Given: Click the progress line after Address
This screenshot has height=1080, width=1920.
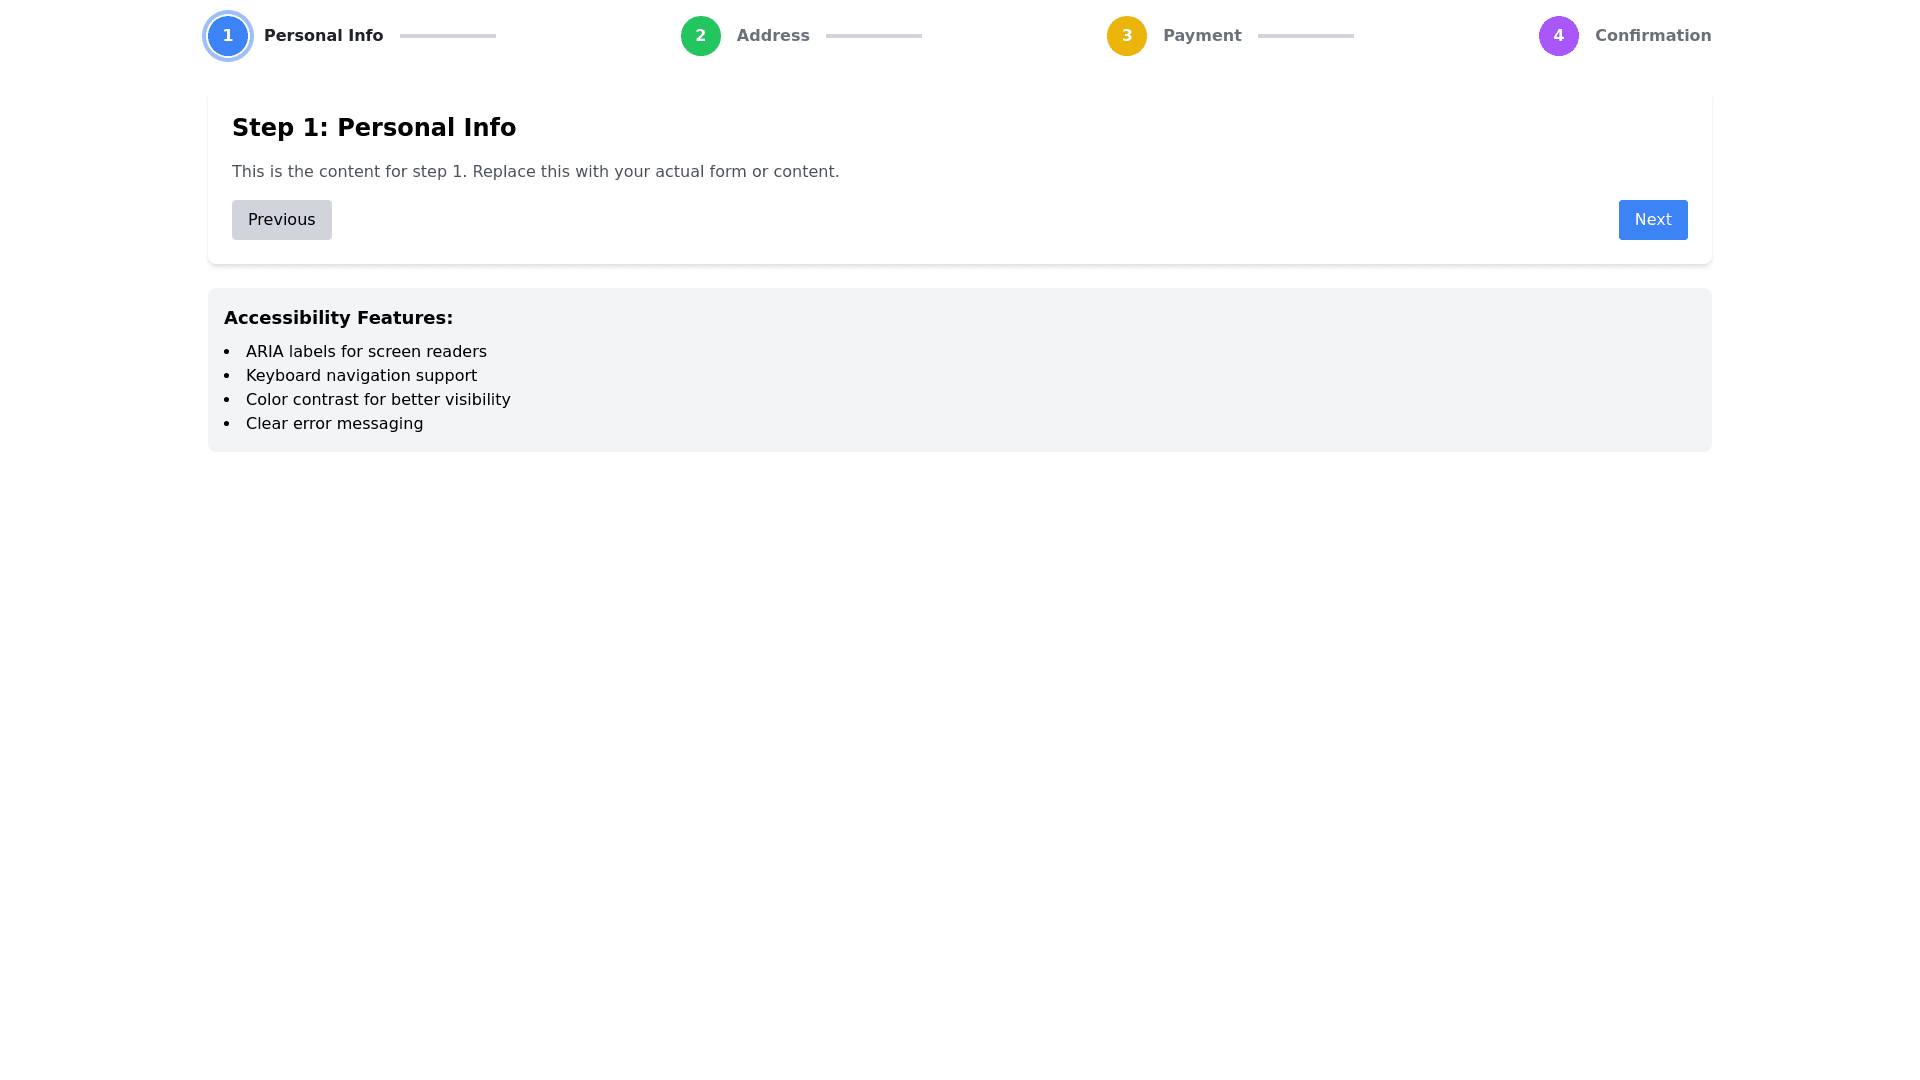Looking at the screenshot, I should (x=873, y=36).
